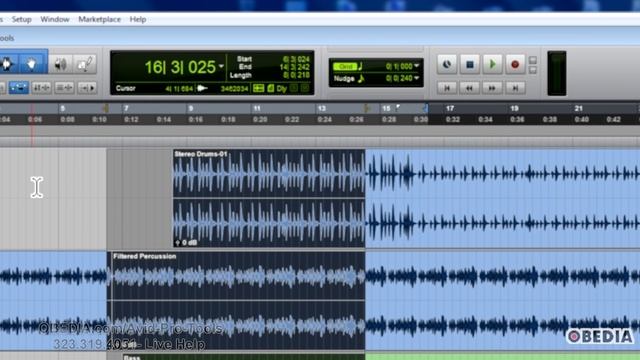The width and height of the screenshot is (640, 360).
Task: Click the main counter showing 16|3|025
Action: click(180, 67)
